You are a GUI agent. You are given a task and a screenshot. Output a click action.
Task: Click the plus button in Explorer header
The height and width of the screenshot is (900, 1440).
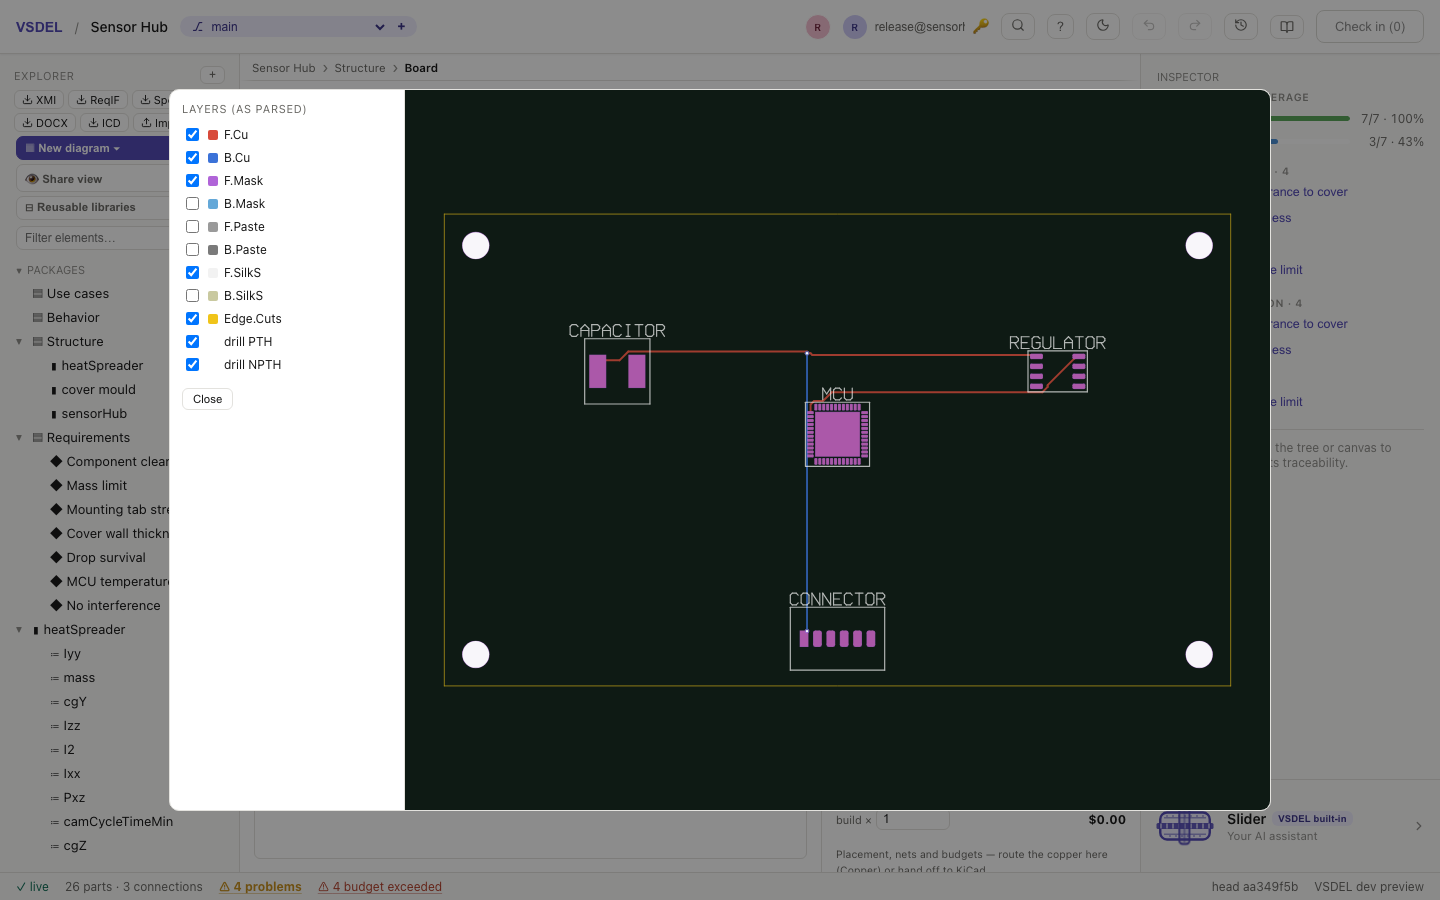point(212,75)
